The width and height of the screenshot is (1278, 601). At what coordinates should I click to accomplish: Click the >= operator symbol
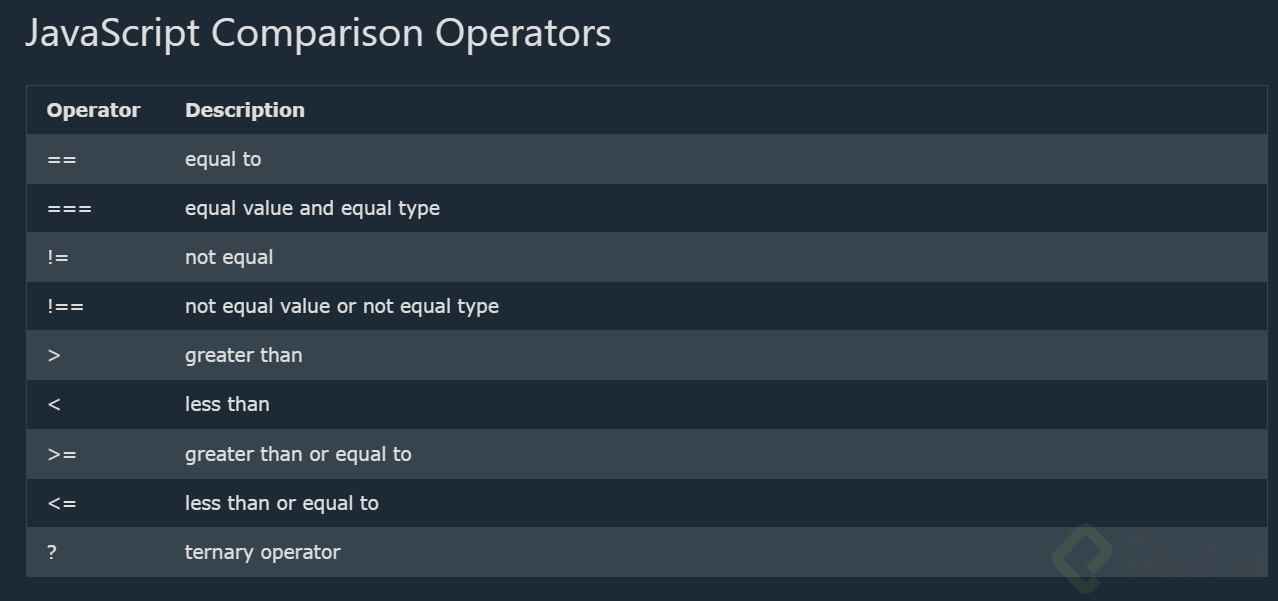coord(62,454)
